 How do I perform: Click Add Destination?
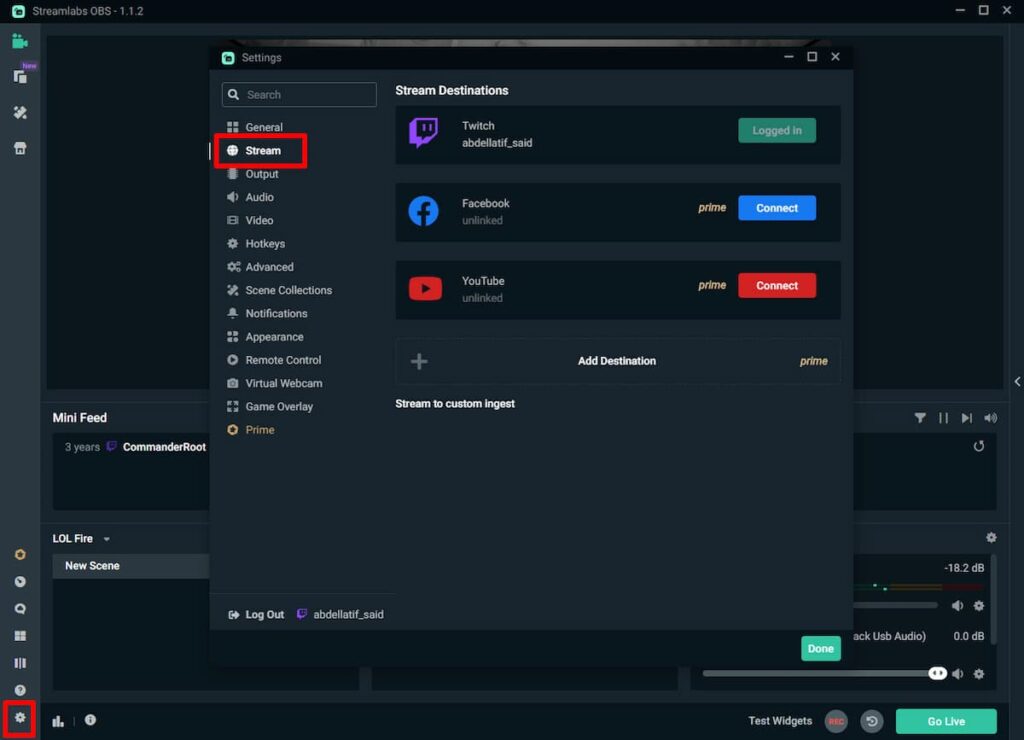coord(618,361)
